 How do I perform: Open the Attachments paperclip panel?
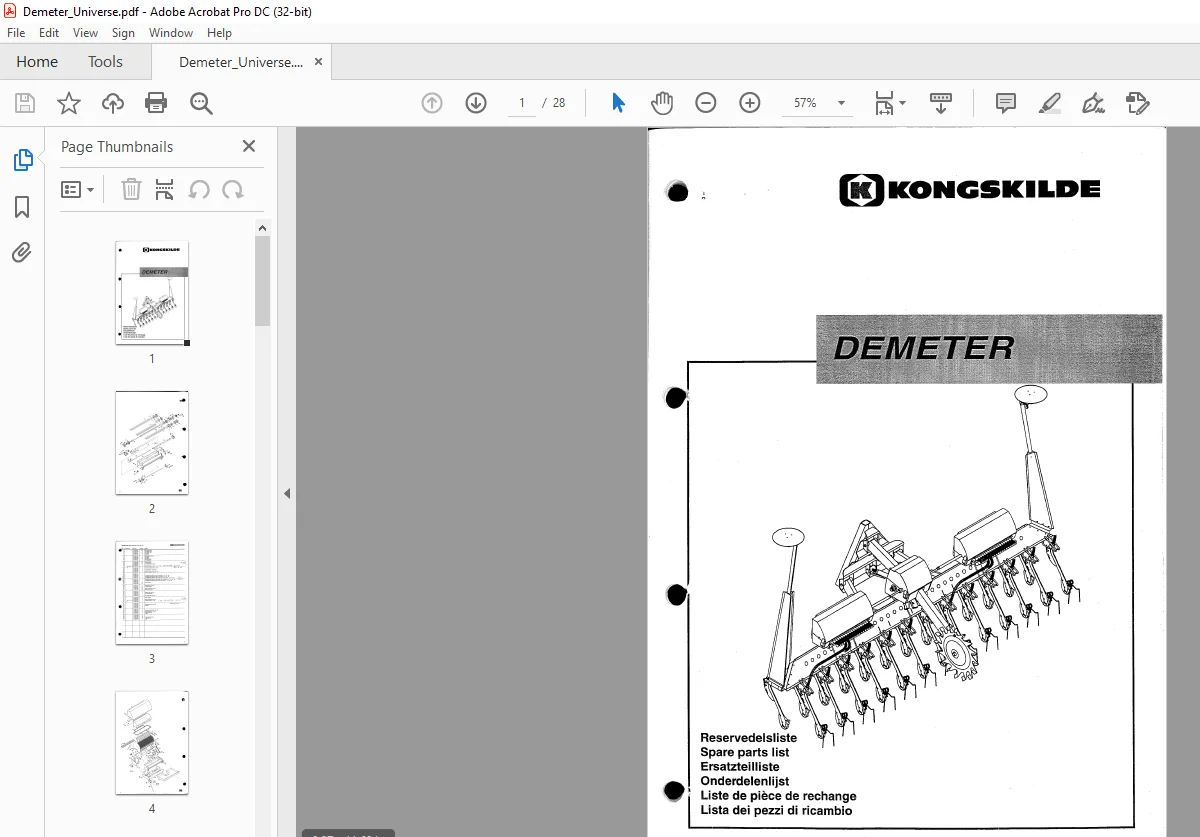point(22,252)
